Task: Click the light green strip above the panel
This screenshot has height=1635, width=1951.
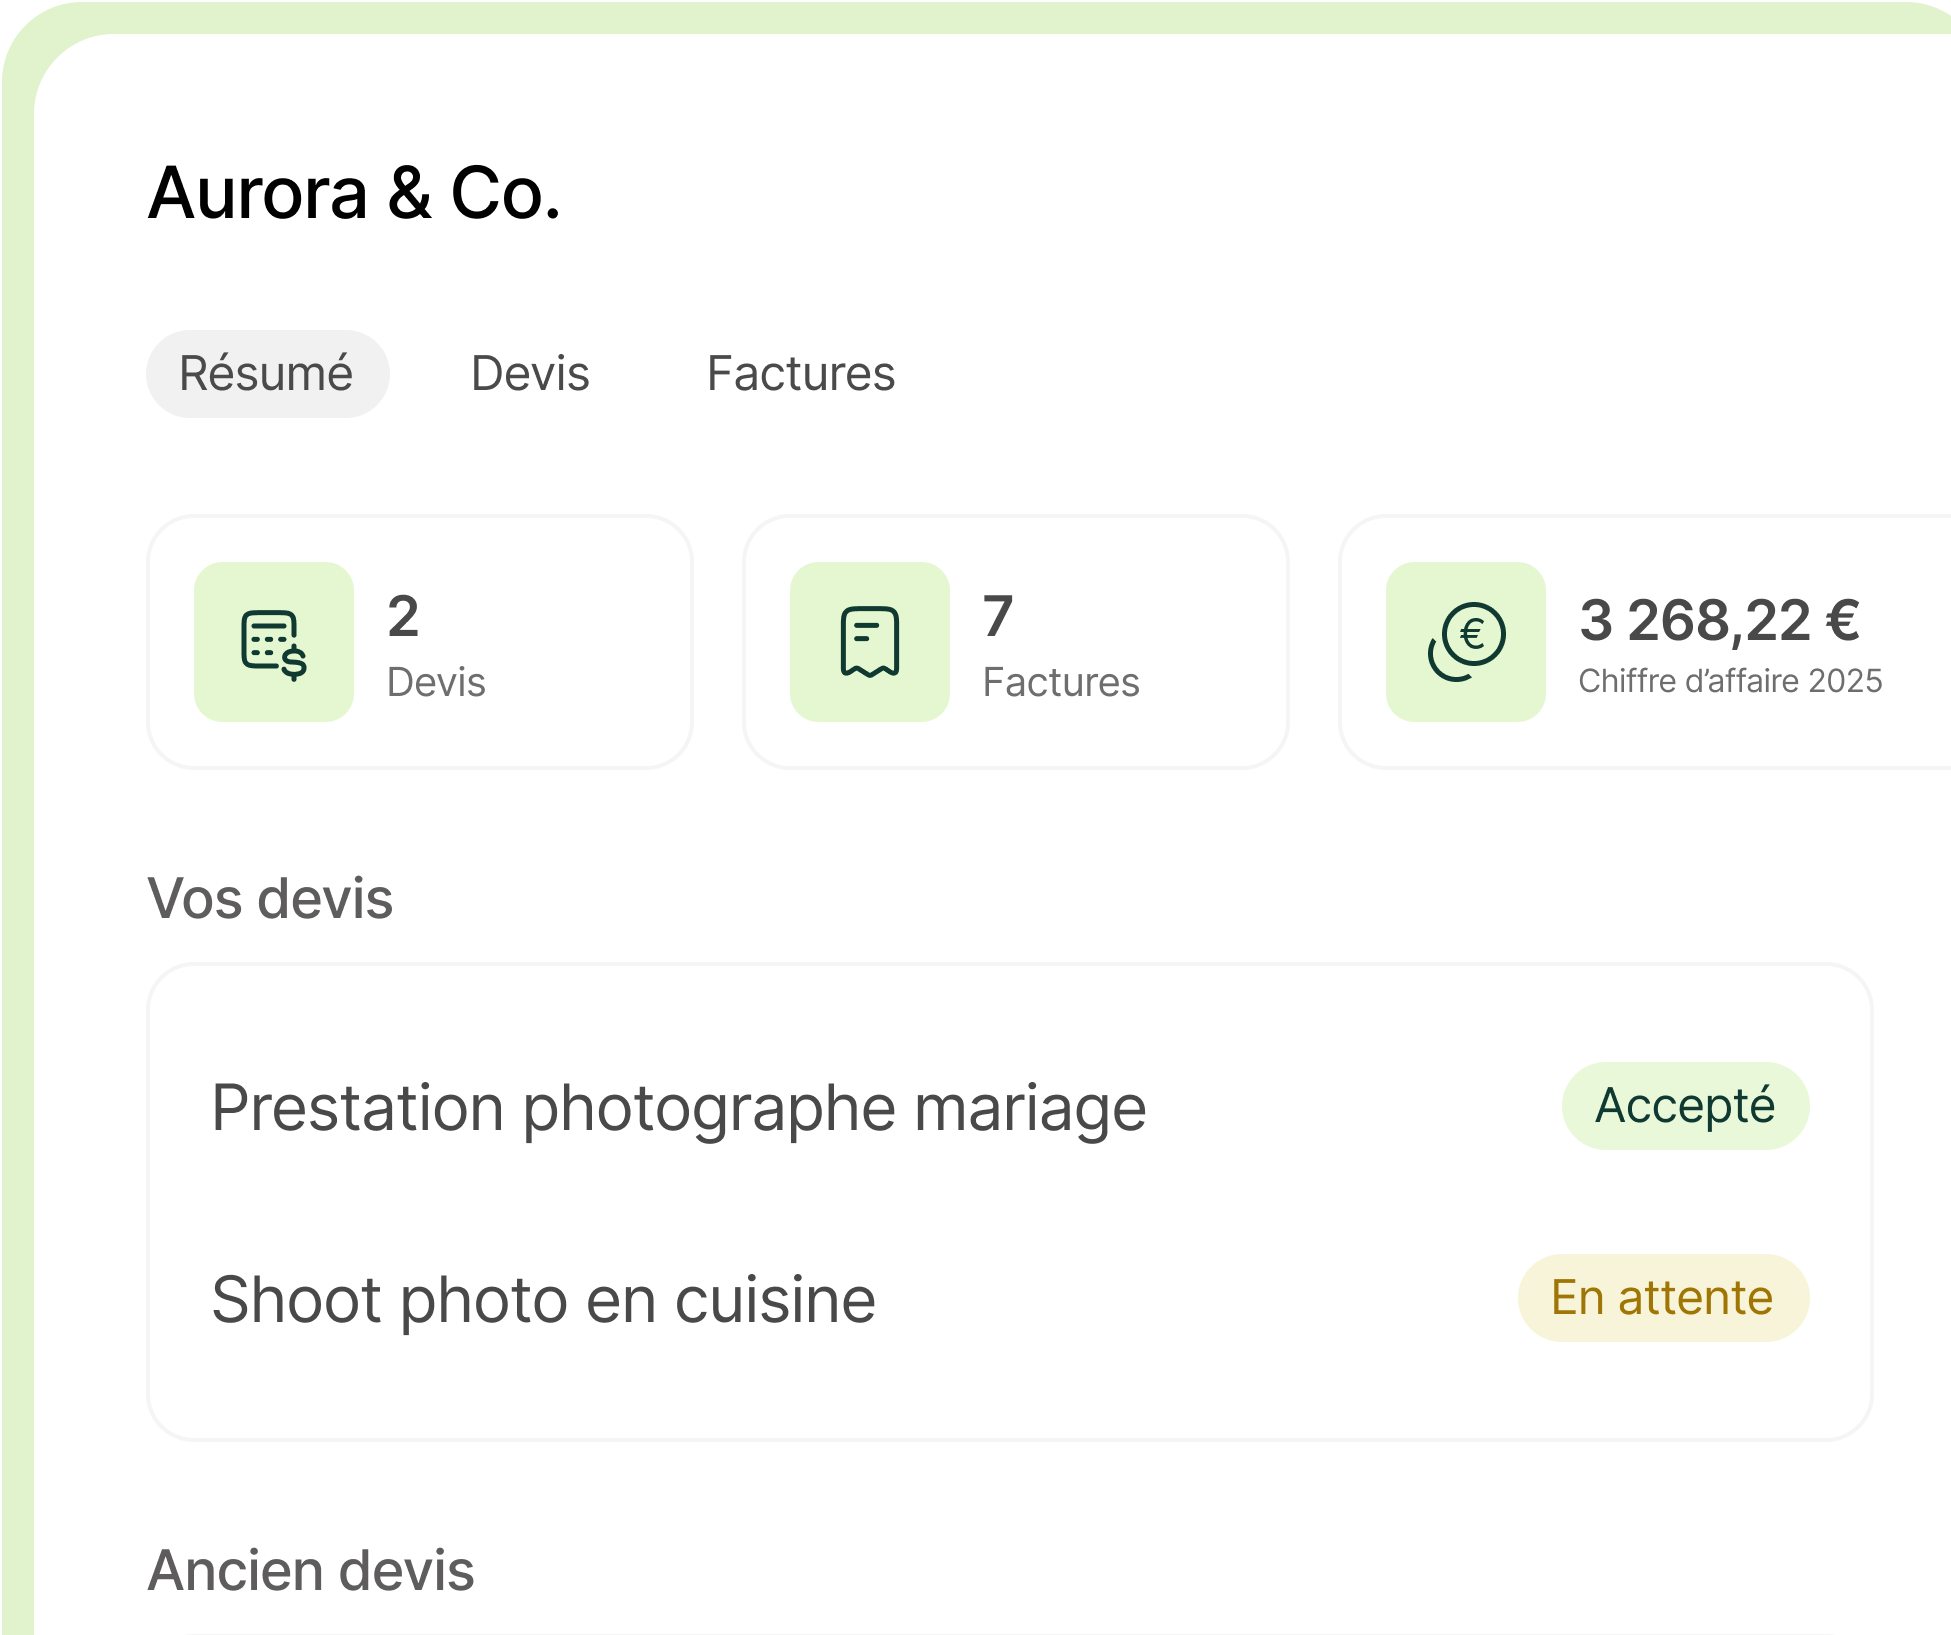Action: pyautogui.click(x=975, y=16)
